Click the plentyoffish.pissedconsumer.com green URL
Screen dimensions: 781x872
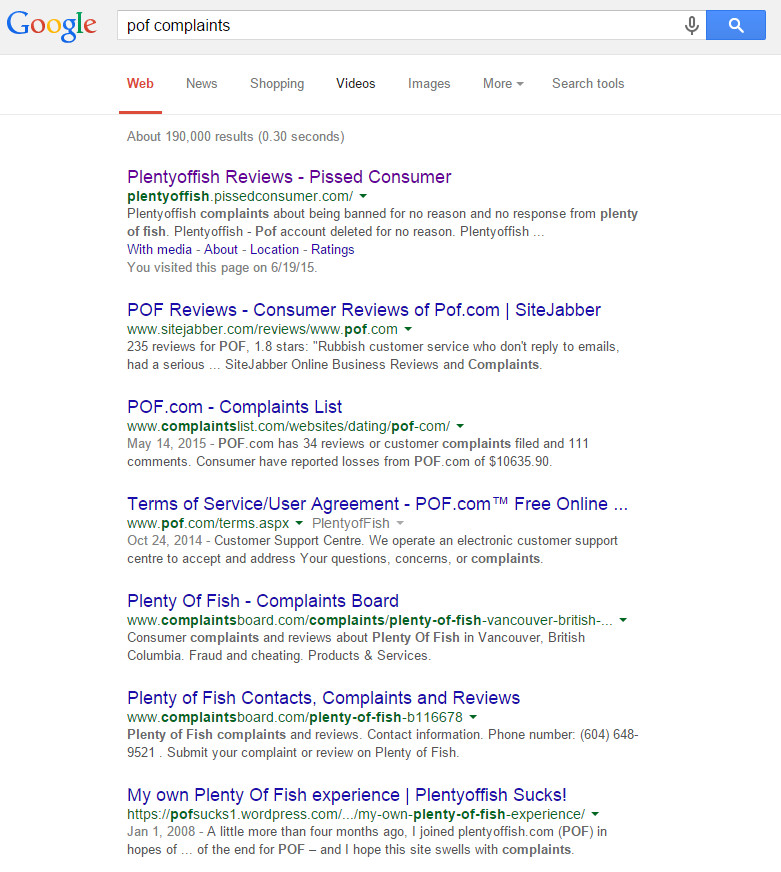(240, 196)
